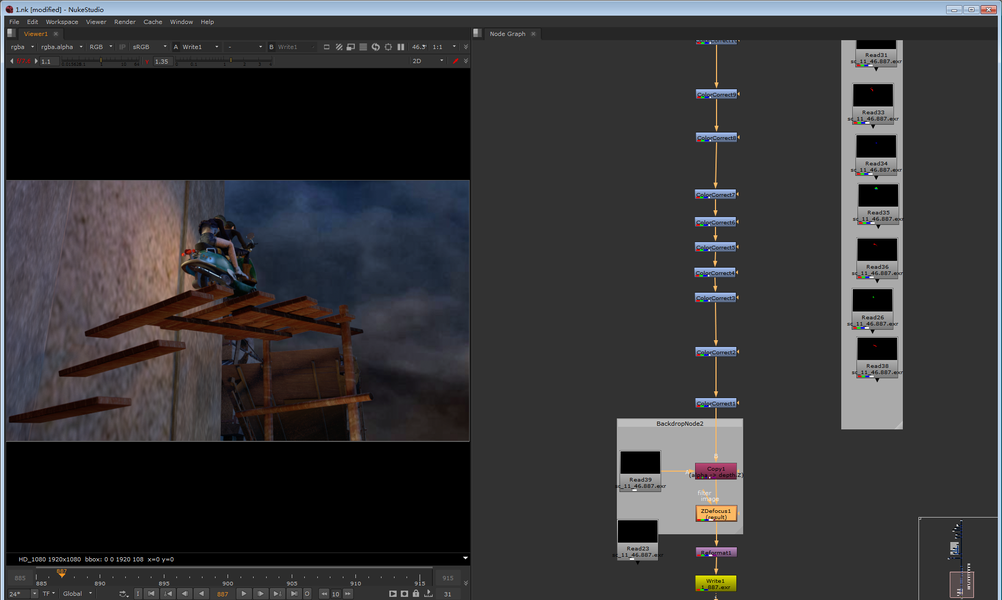Open the Cache menu
The height and width of the screenshot is (600, 1002).
point(152,22)
